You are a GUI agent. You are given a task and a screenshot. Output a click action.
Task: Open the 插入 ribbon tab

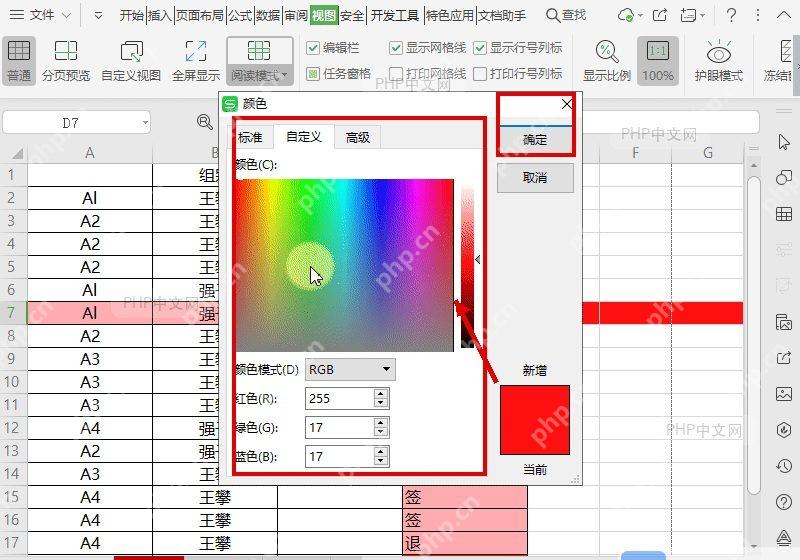click(x=160, y=16)
